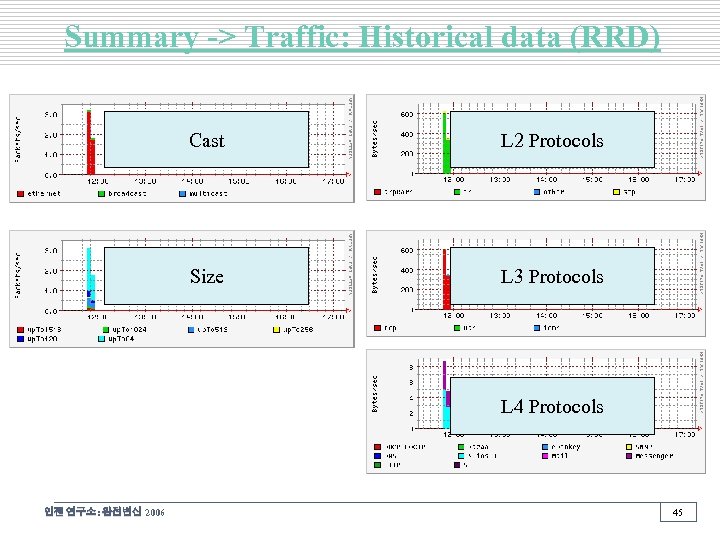
Task: Click blue 'other' legend swatch in L2 chart
Action: 537,192
